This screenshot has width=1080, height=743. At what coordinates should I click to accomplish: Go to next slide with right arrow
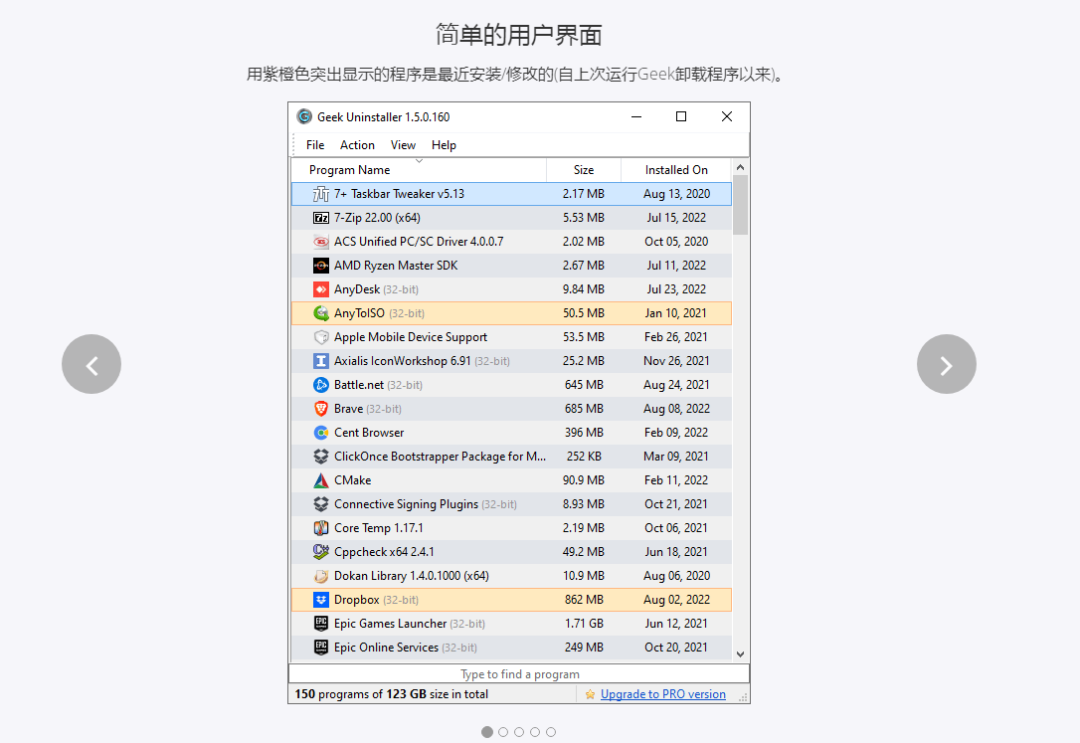[946, 364]
